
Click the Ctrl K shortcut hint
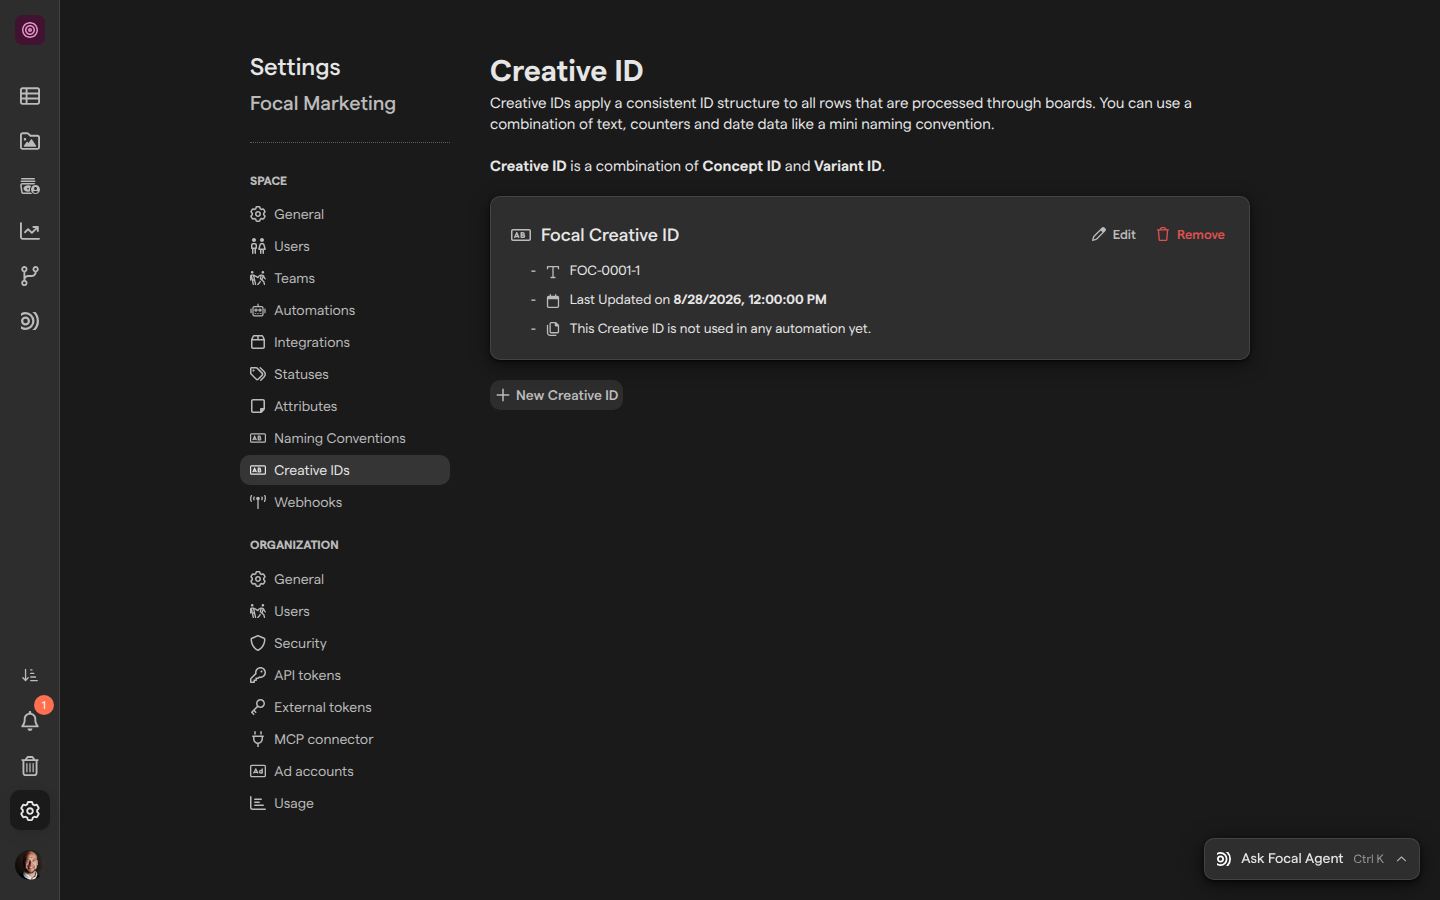[1368, 859]
